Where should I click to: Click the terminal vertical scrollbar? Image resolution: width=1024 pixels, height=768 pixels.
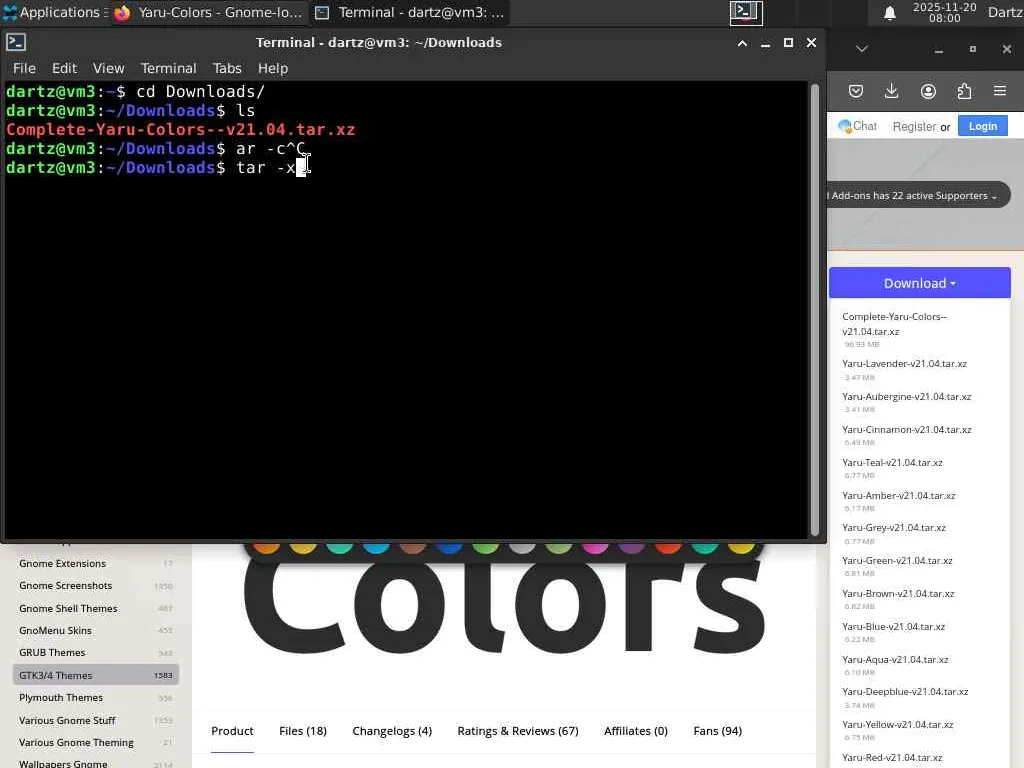pyautogui.click(x=814, y=310)
